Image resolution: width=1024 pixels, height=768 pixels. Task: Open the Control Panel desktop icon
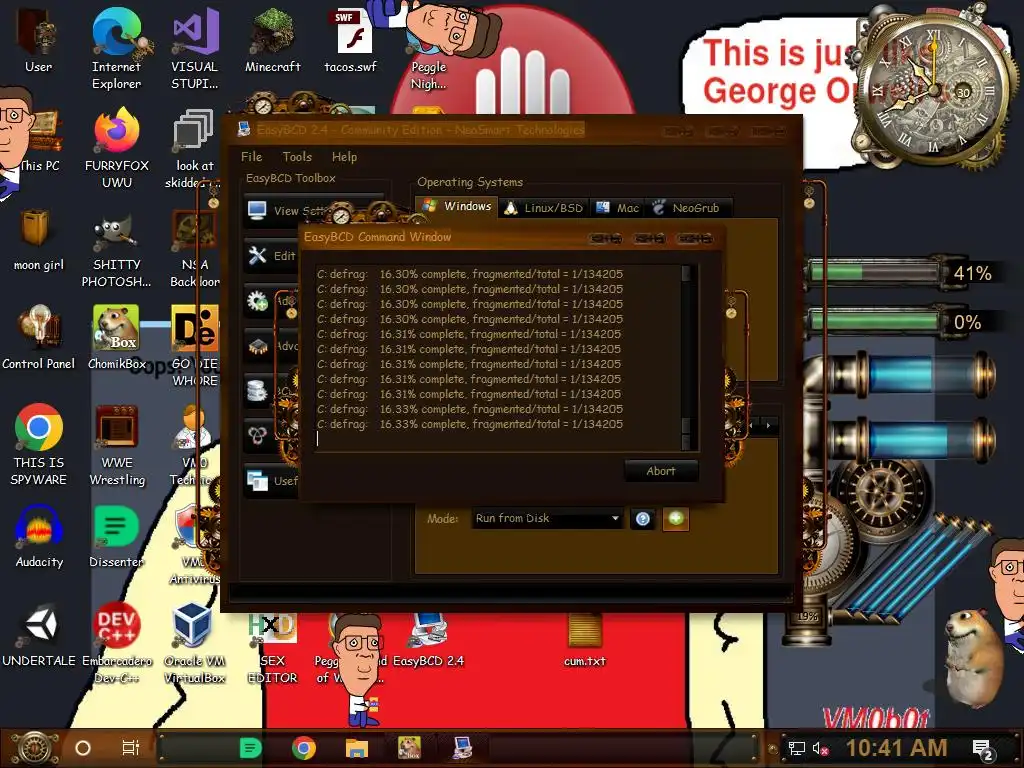coord(39,338)
